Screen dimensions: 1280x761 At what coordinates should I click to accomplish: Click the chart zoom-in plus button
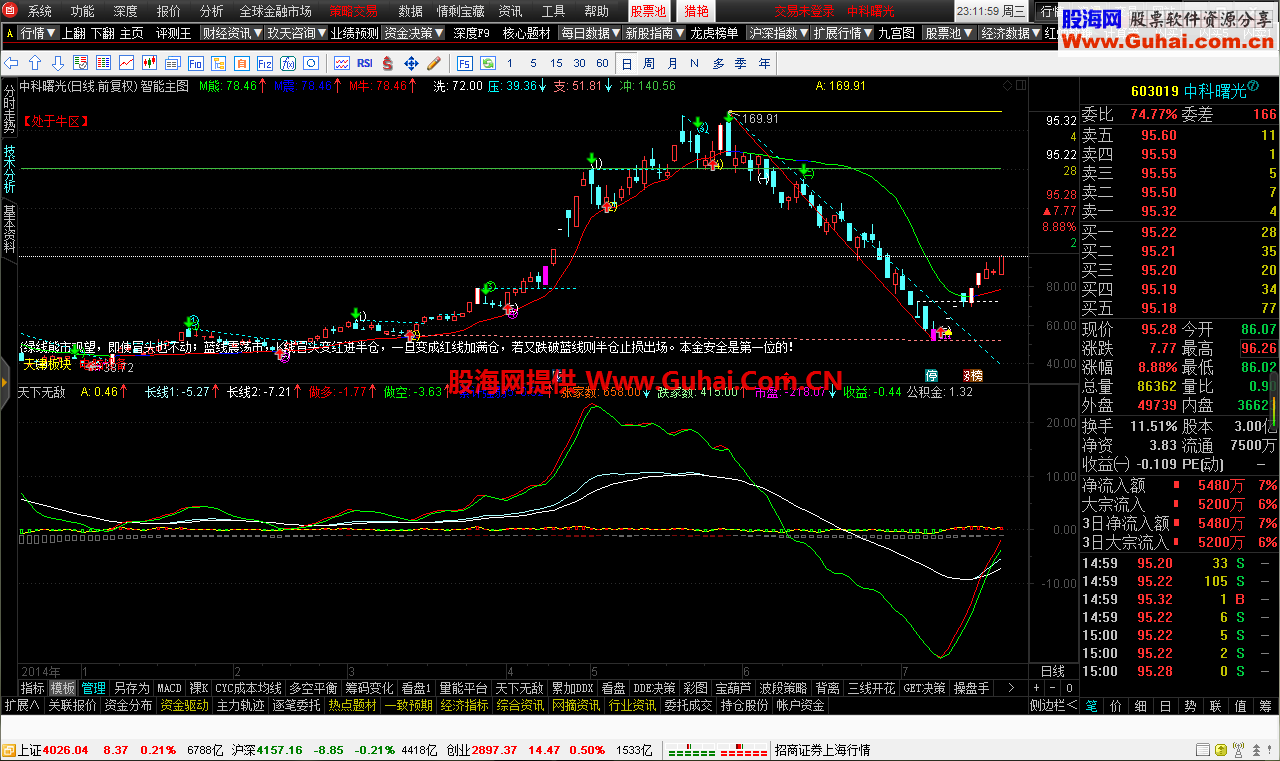coord(1036,688)
